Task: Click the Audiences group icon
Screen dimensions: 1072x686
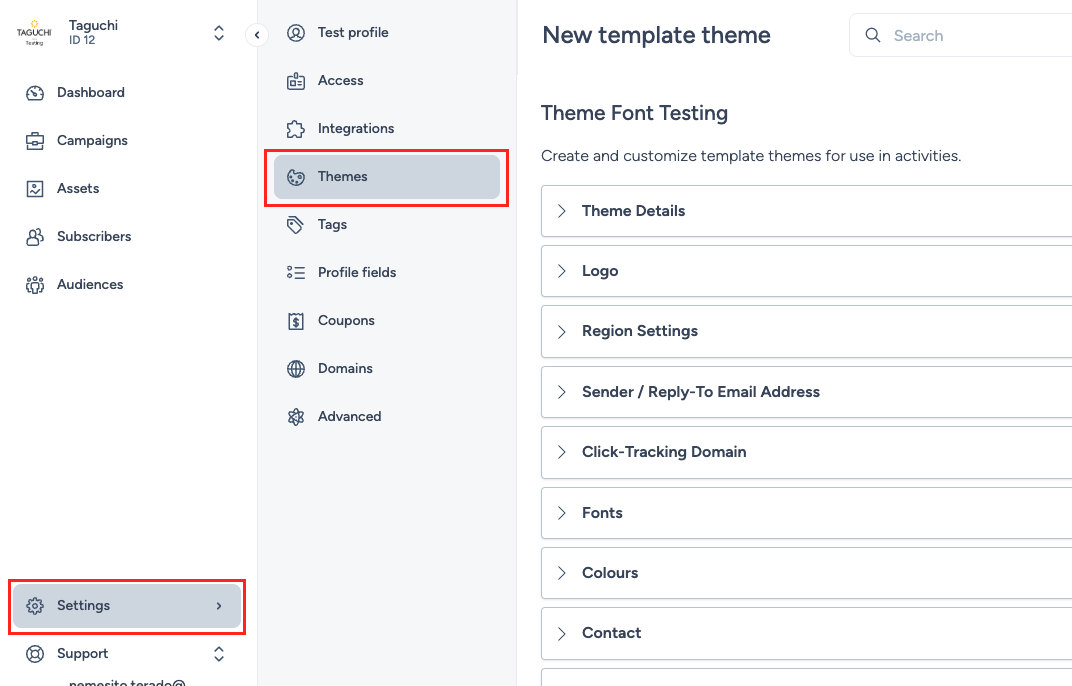Action: pos(35,285)
